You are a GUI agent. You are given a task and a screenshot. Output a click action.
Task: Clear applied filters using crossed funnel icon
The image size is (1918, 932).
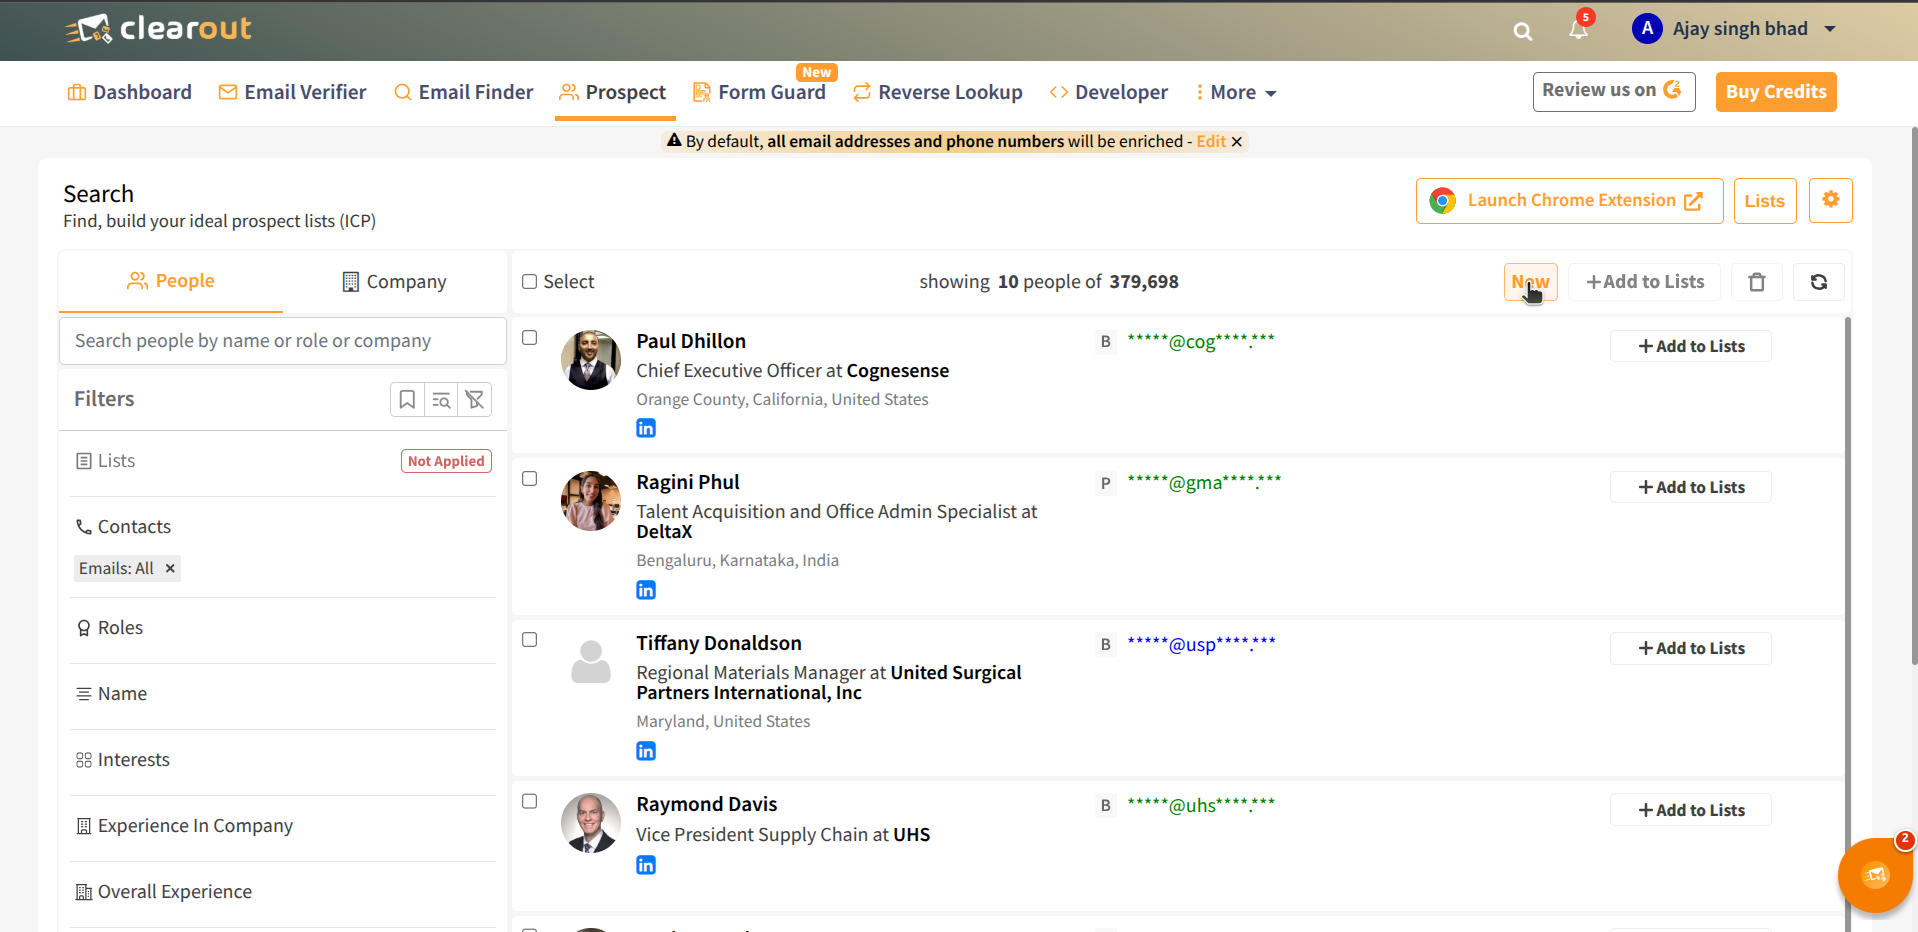(x=475, y=399)
